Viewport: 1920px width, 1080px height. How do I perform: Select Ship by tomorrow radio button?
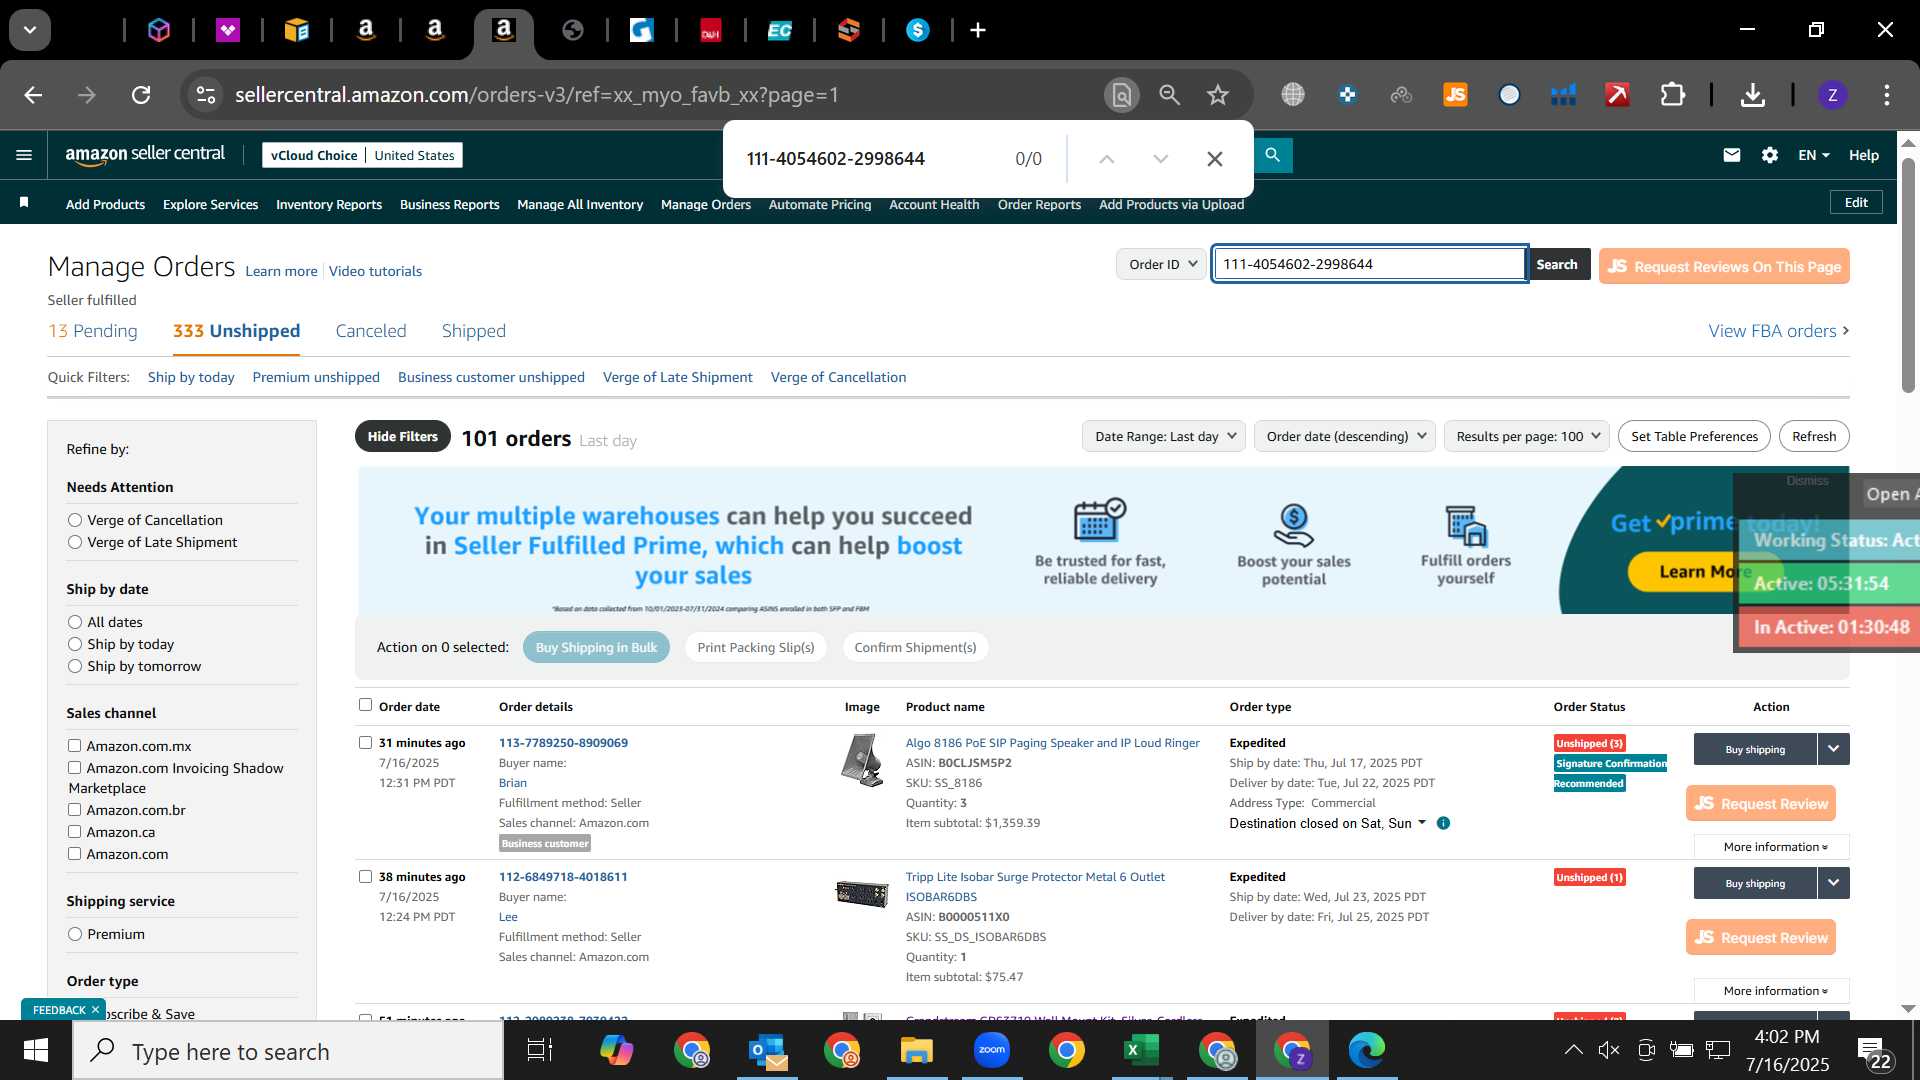75,666
